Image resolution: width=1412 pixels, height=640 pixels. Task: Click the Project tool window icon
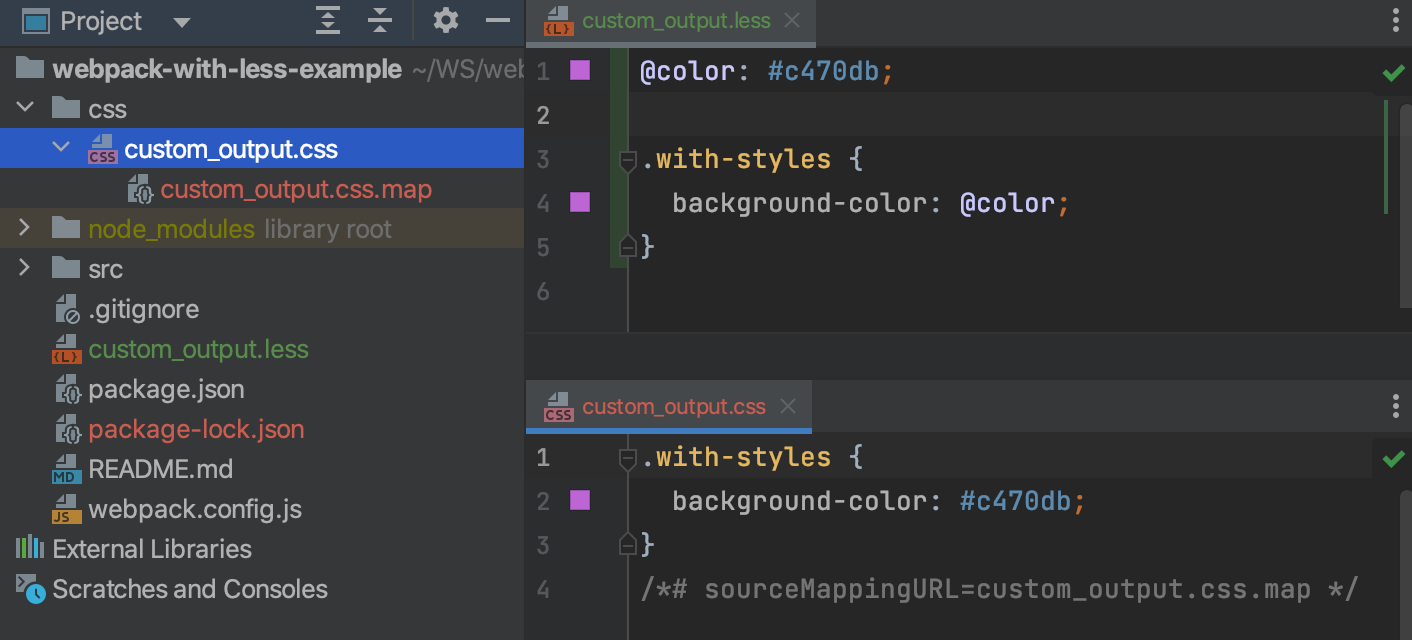(x=36, y=20)
